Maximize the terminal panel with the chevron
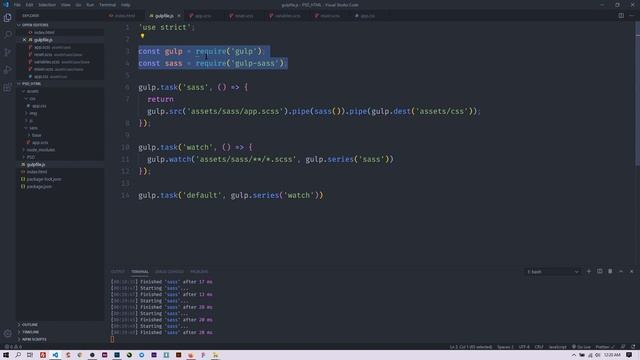Screen dimensions: 640x360 621,271
